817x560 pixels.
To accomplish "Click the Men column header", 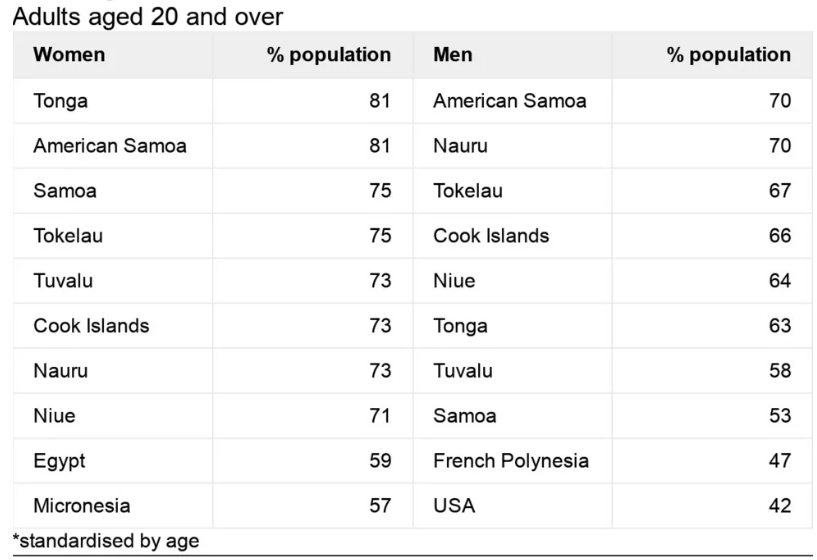I will click(x=453, y=55).
